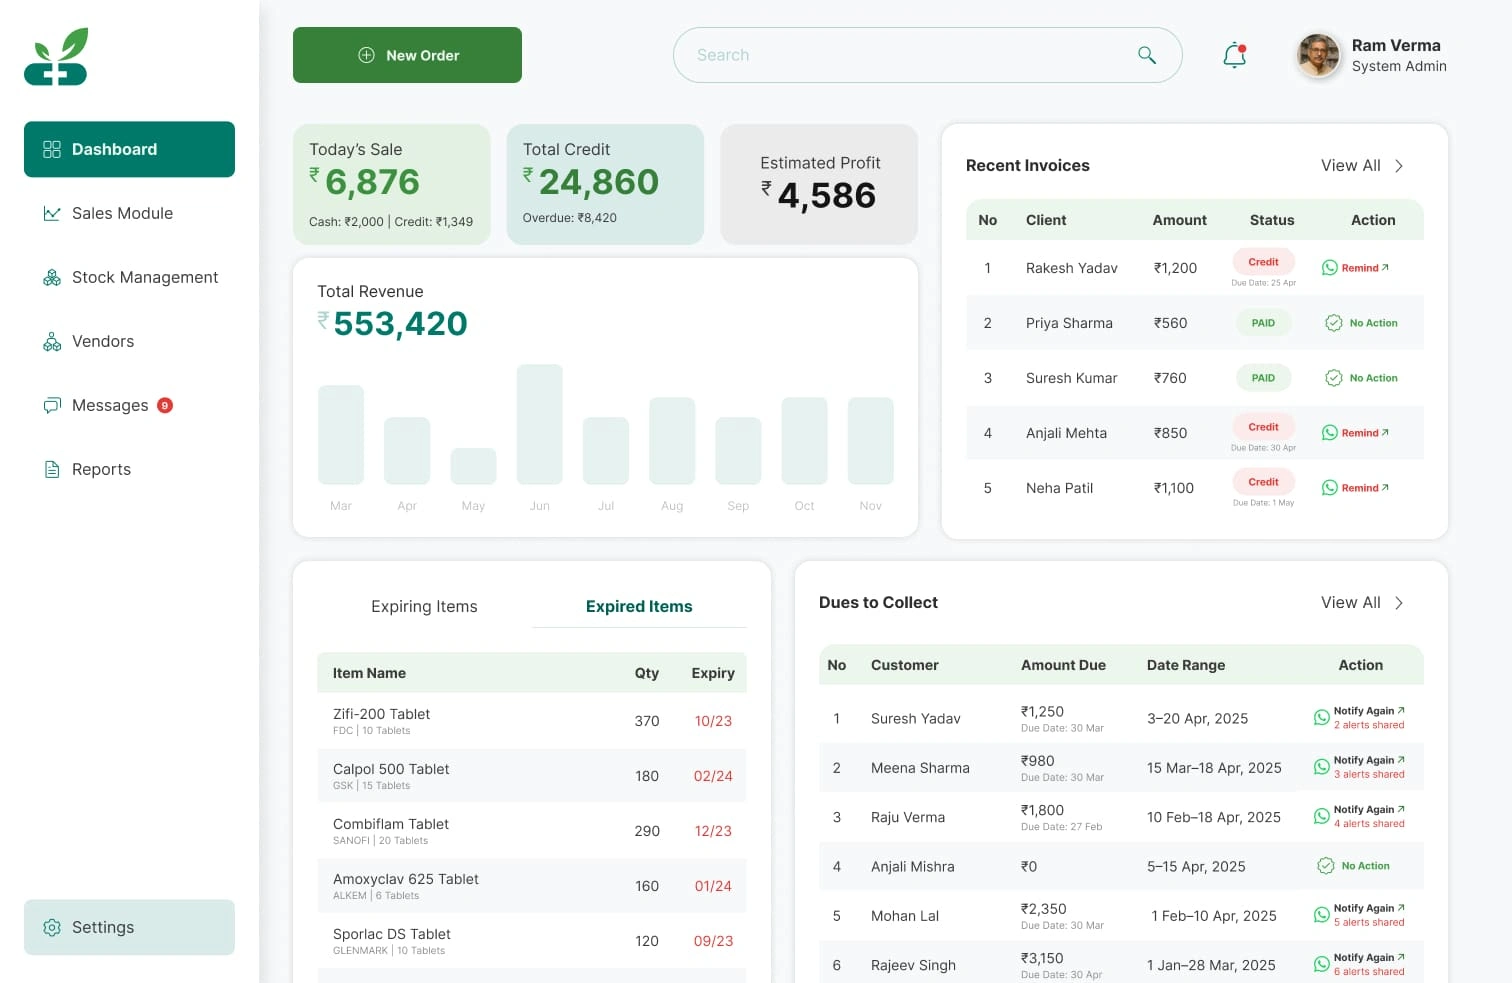Click the pharmacy leaf logo

(56, 57)
